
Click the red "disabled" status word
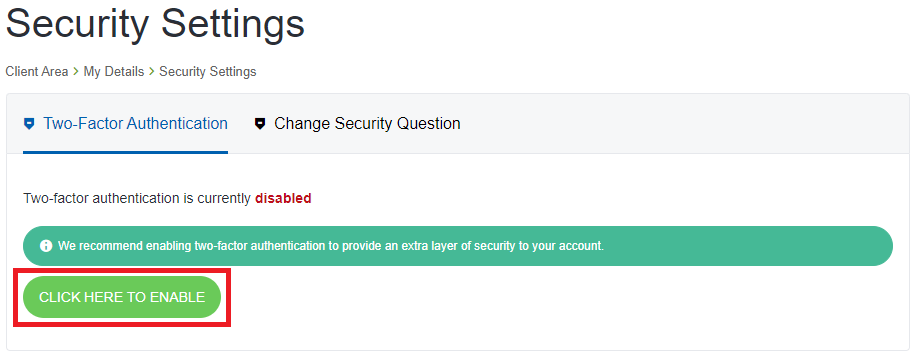283,198
